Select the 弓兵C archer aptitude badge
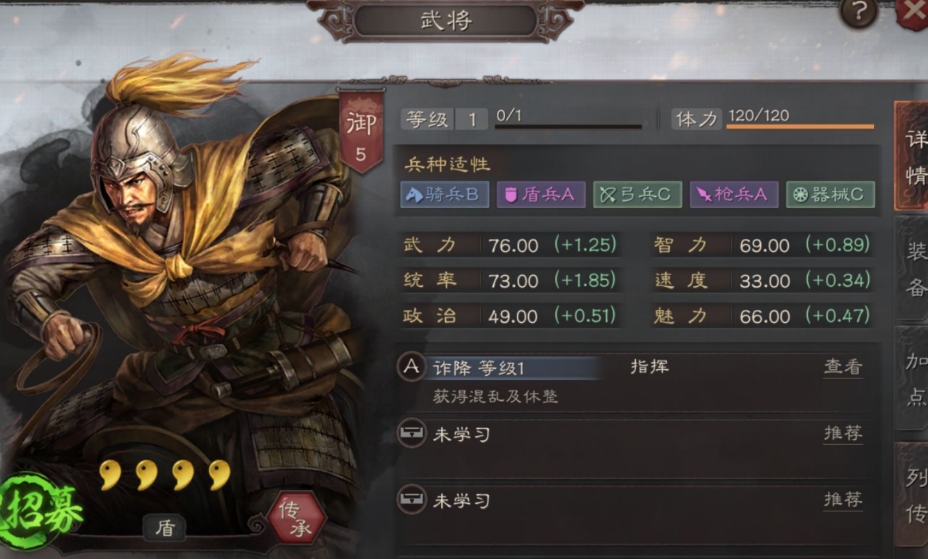Screen dimensions: 928x559 637,195
